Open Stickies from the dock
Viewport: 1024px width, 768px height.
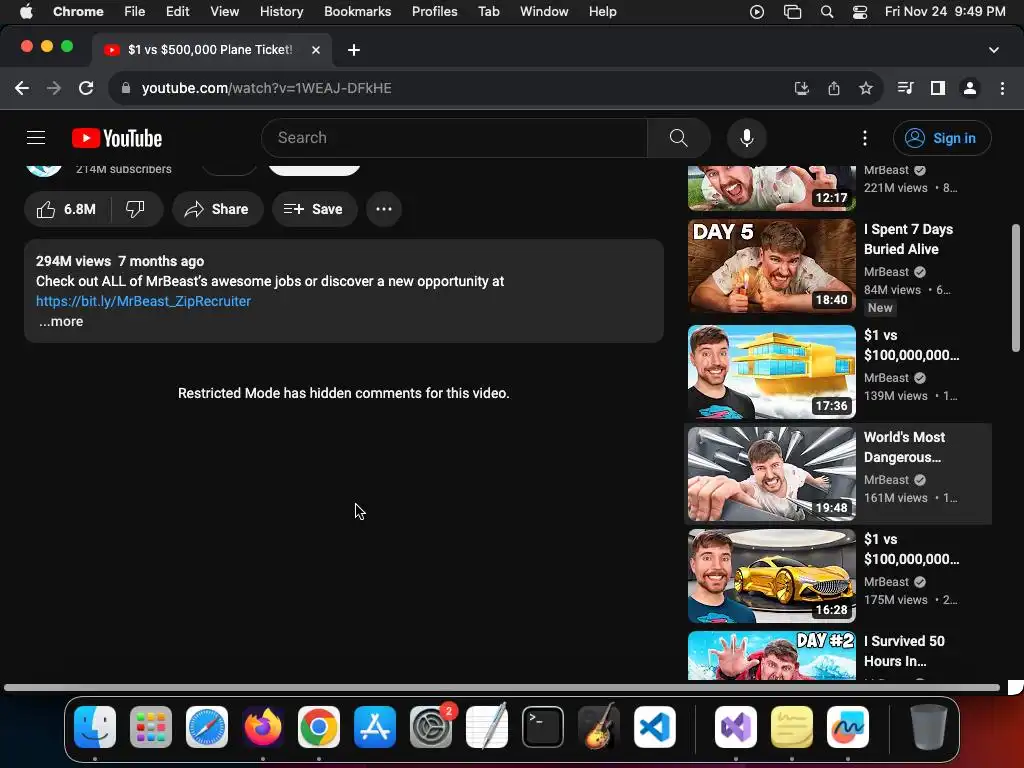[x=792, y=727]
